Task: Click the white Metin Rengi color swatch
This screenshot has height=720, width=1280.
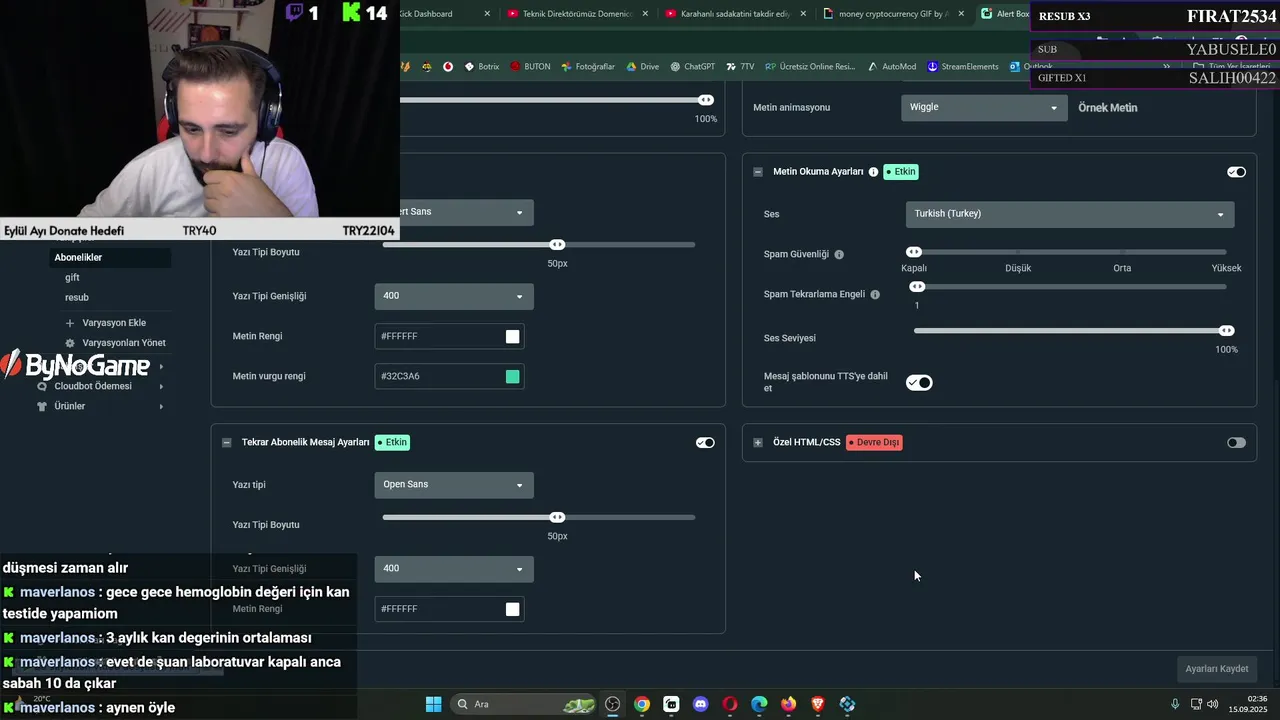Action: point(513,337)
